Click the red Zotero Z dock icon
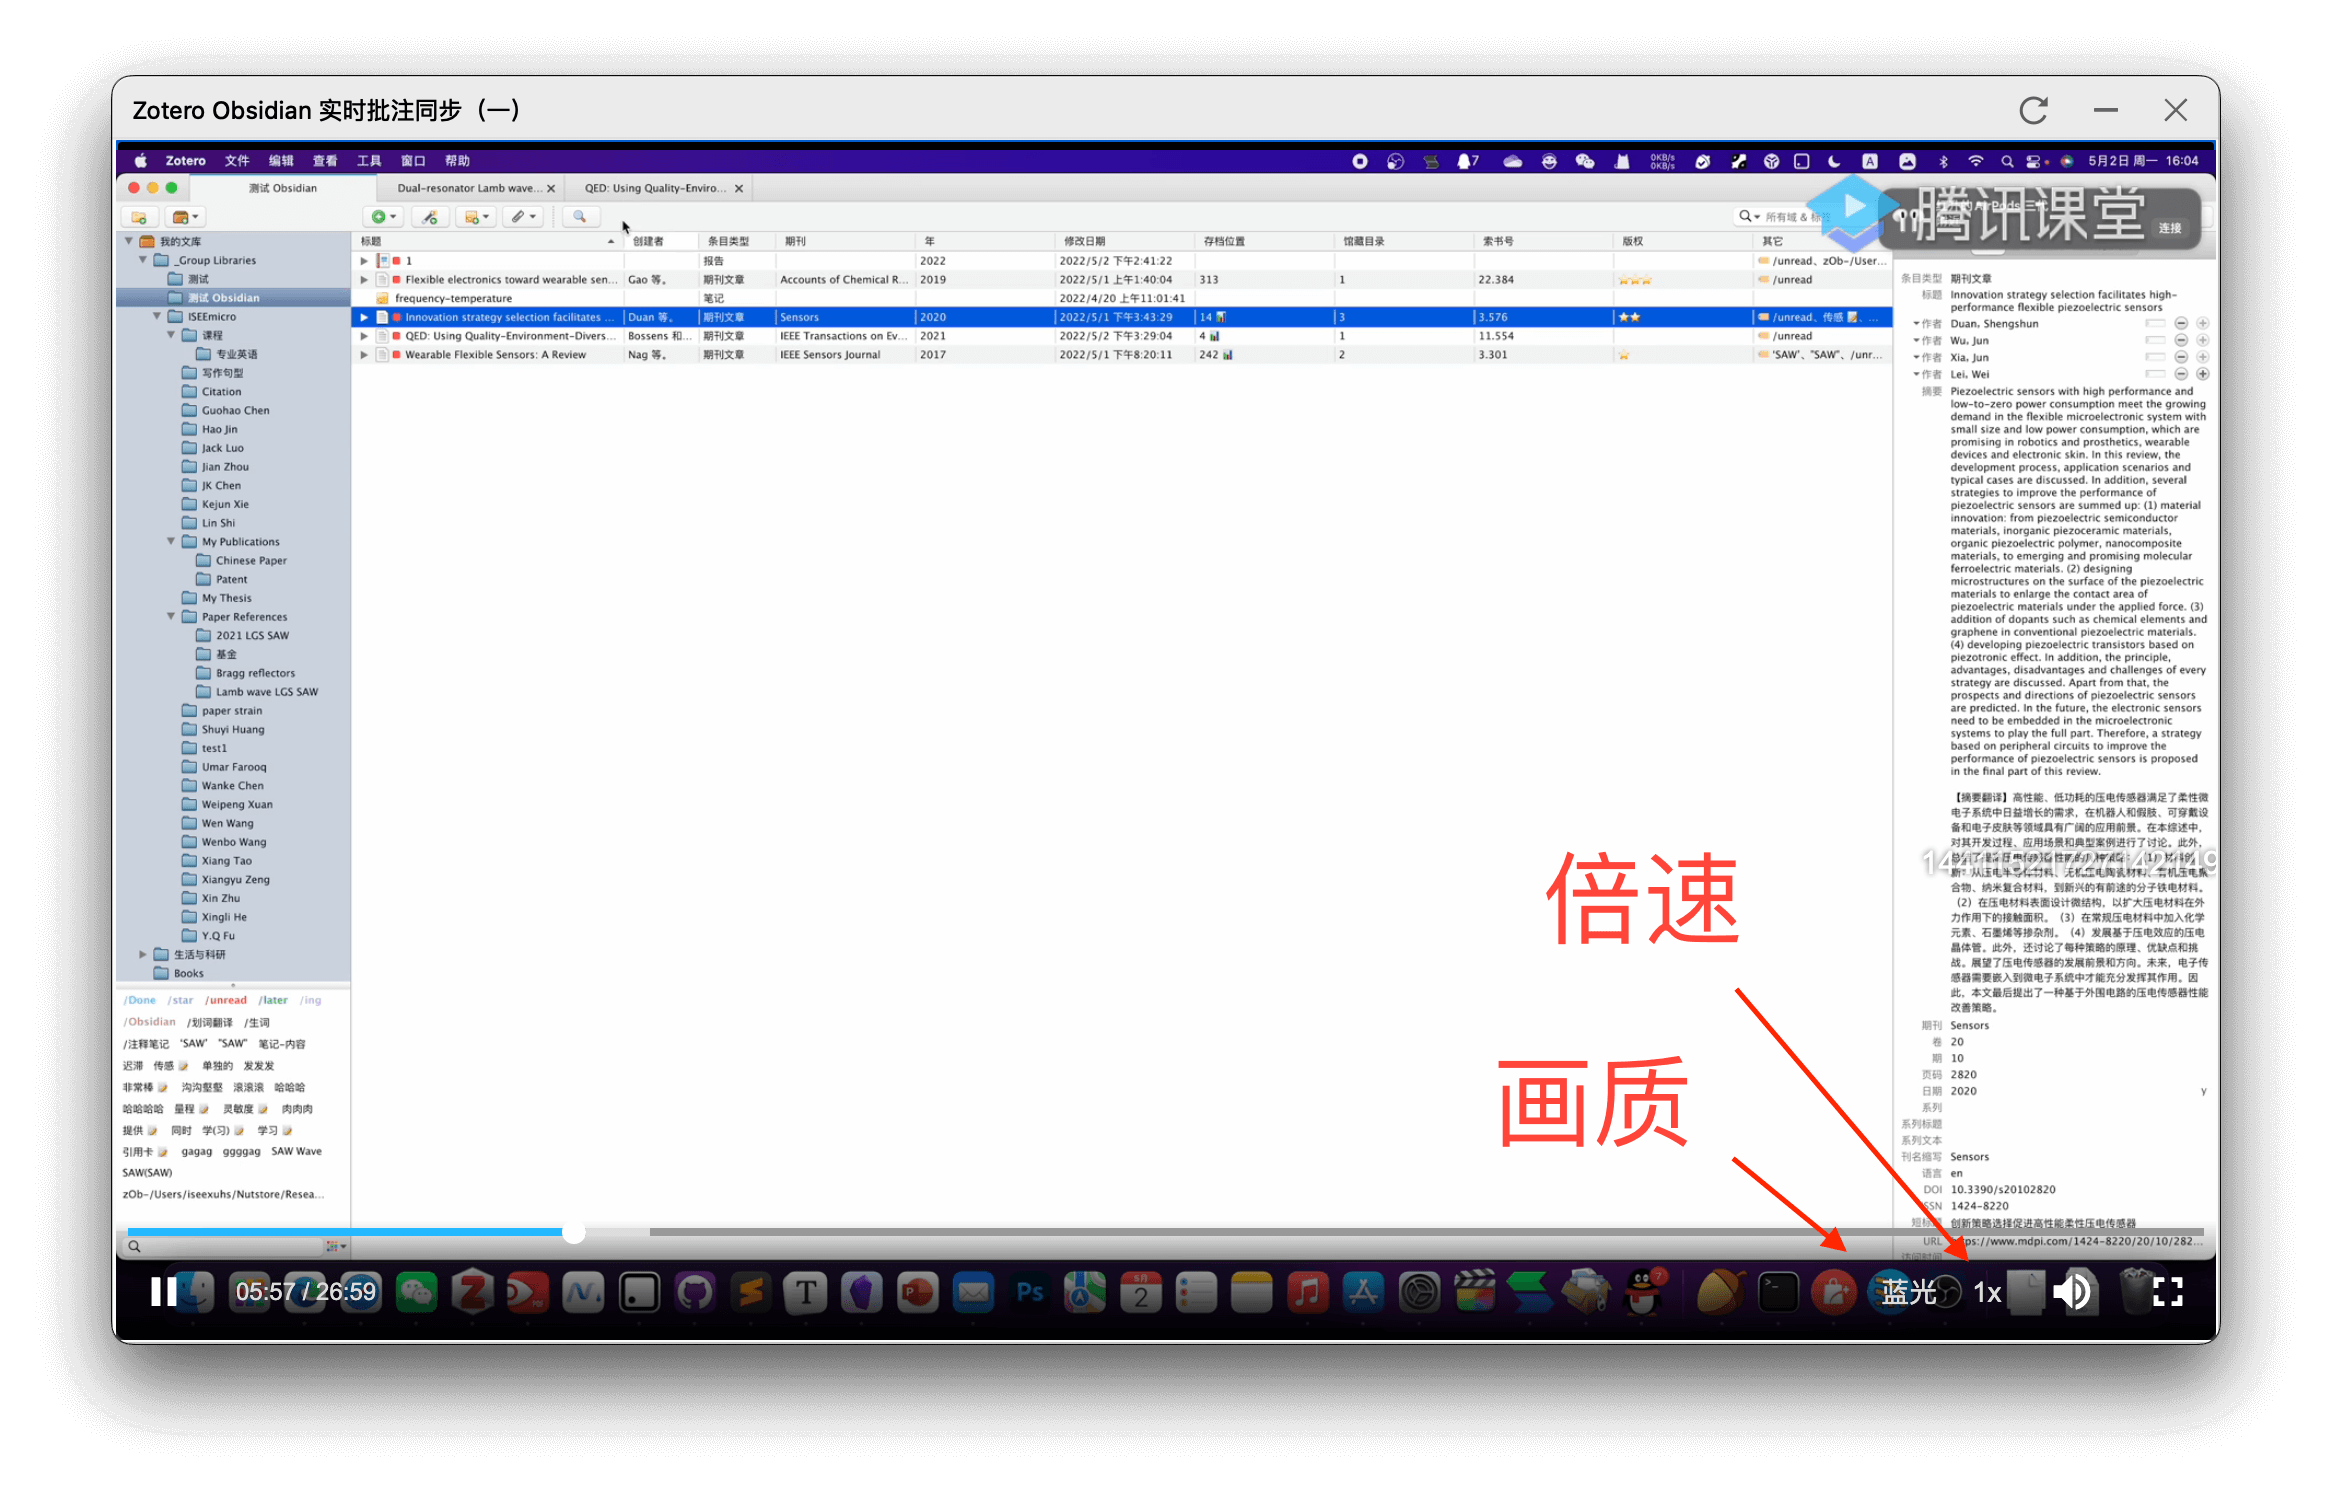 472,1292
